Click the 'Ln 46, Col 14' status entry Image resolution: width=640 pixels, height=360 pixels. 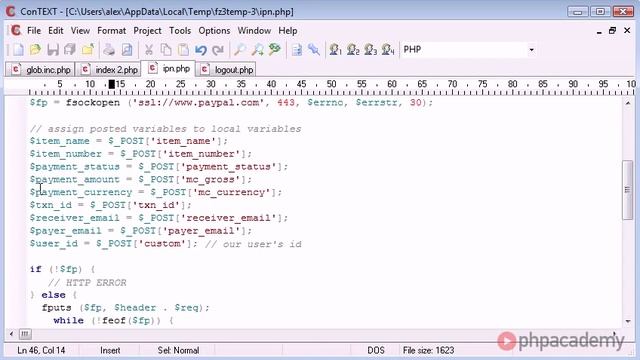[41, 350]
